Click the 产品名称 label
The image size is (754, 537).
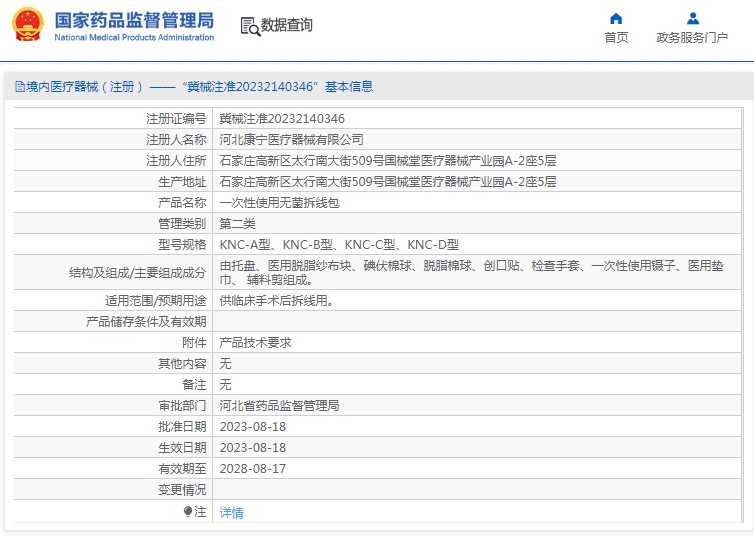click(x=182, y=203)
